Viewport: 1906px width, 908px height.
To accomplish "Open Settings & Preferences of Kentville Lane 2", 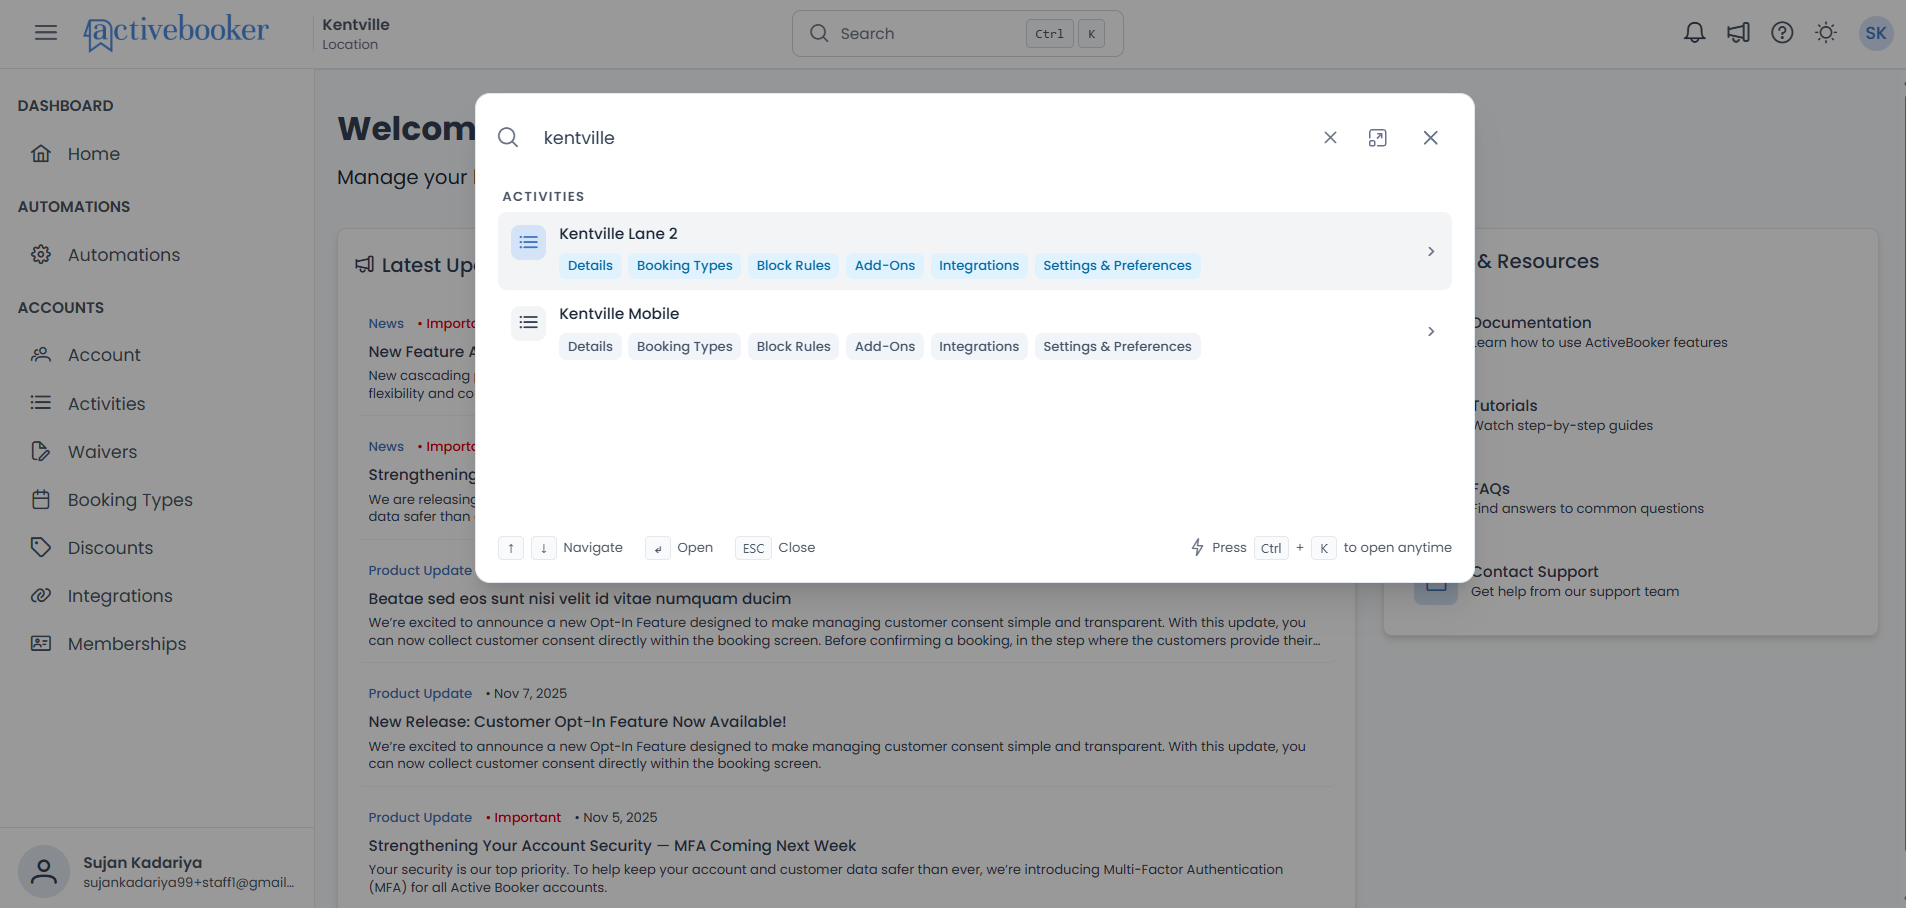I will pos(1117,266).
